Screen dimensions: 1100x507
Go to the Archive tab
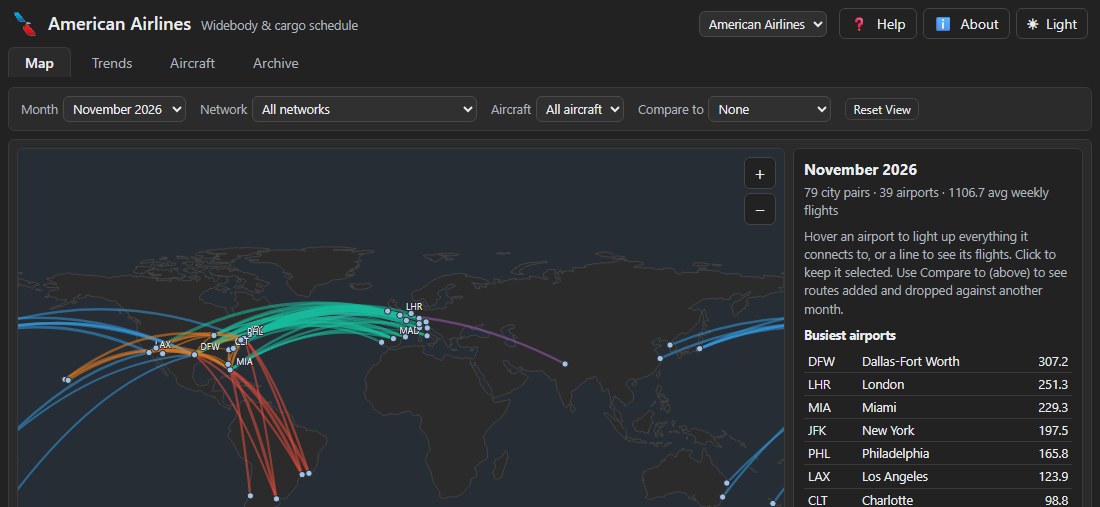pos(276,63)
